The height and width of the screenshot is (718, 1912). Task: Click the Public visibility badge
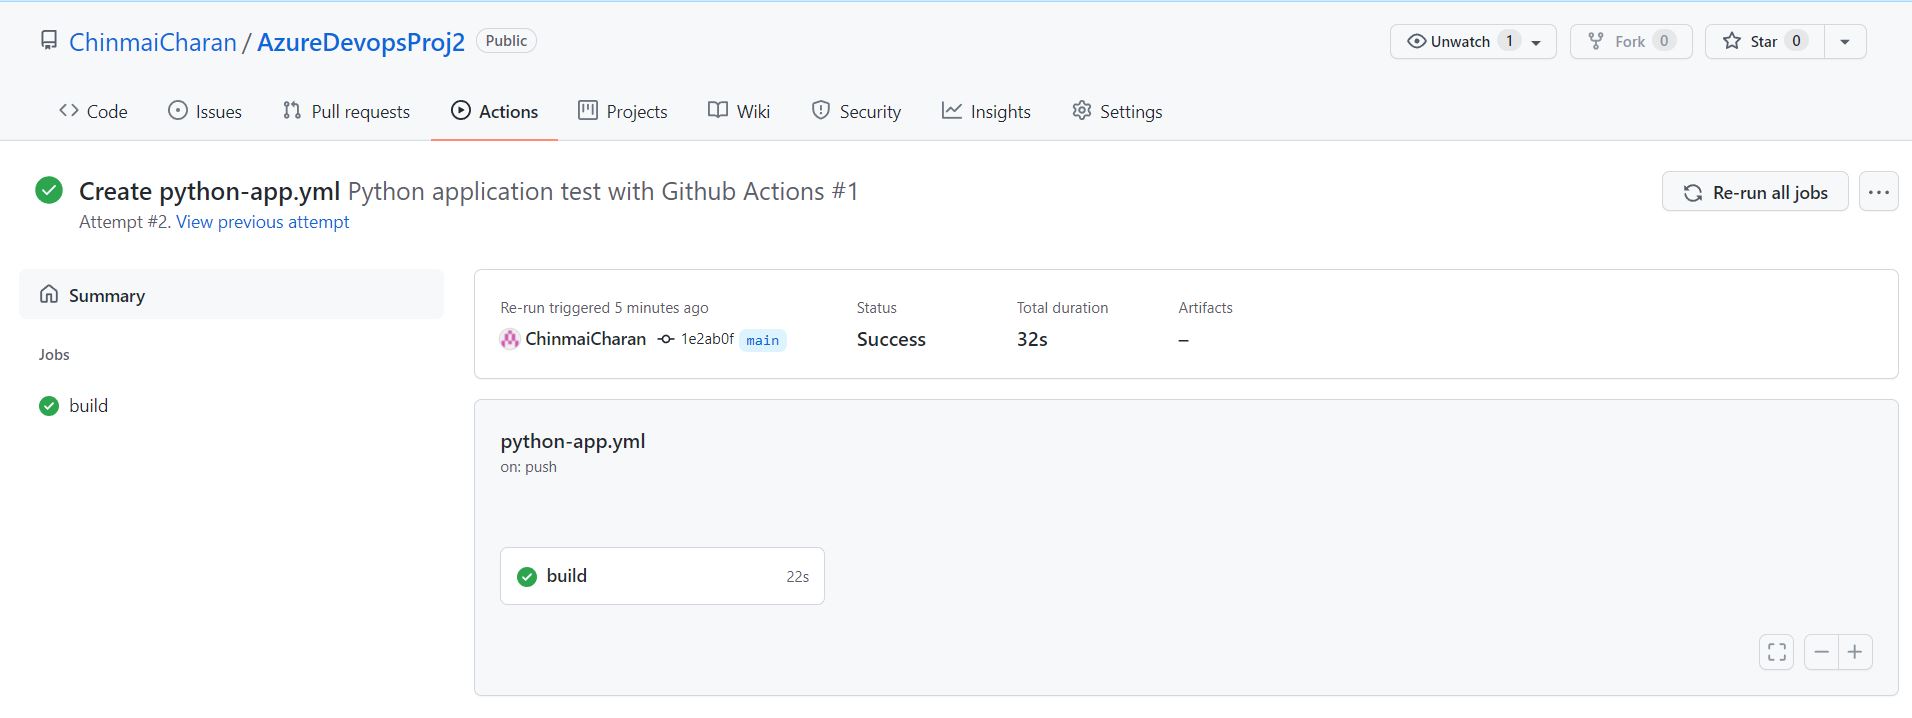[506, 41]
